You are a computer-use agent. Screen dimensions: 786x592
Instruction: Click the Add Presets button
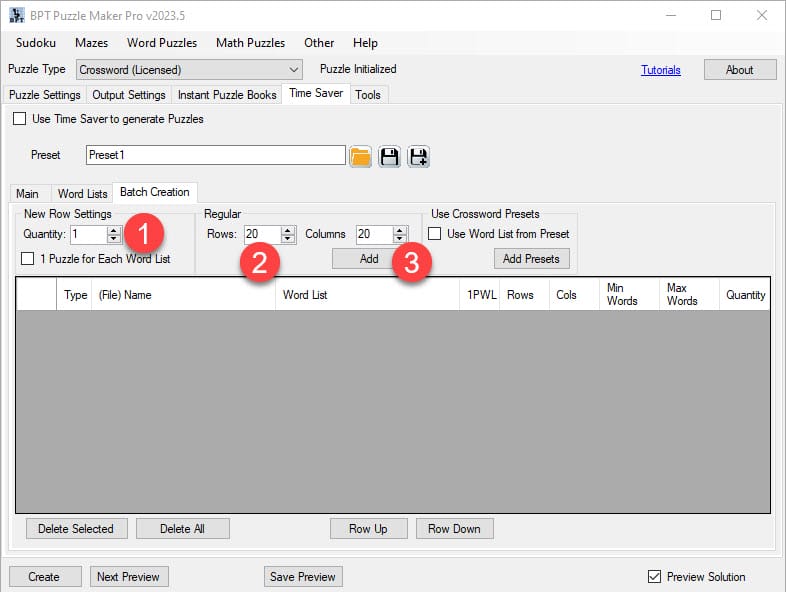[531, 259]
